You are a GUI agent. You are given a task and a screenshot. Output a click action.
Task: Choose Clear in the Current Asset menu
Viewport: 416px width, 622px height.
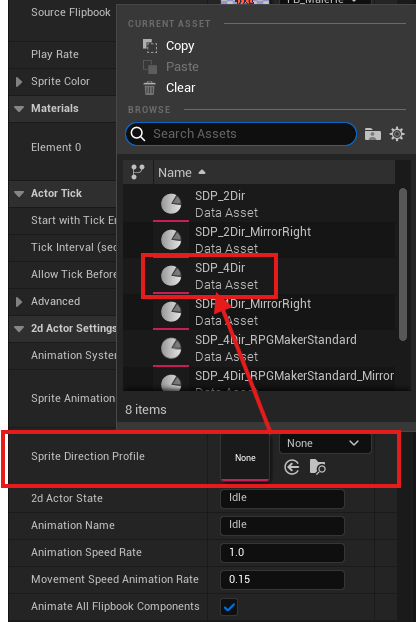pos(180,88)
